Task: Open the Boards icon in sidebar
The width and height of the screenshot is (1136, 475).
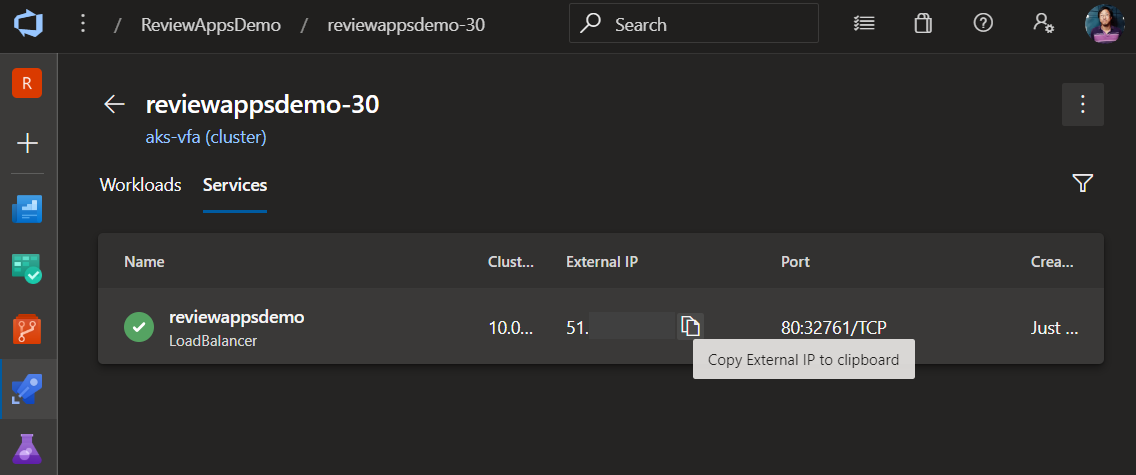Action: pos(28,268)
